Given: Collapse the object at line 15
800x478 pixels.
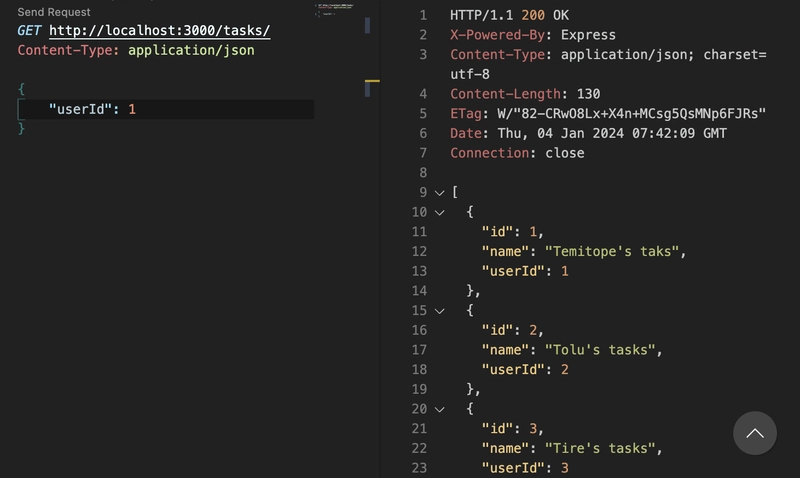Looking at the screenshot, I should [439, 311].
